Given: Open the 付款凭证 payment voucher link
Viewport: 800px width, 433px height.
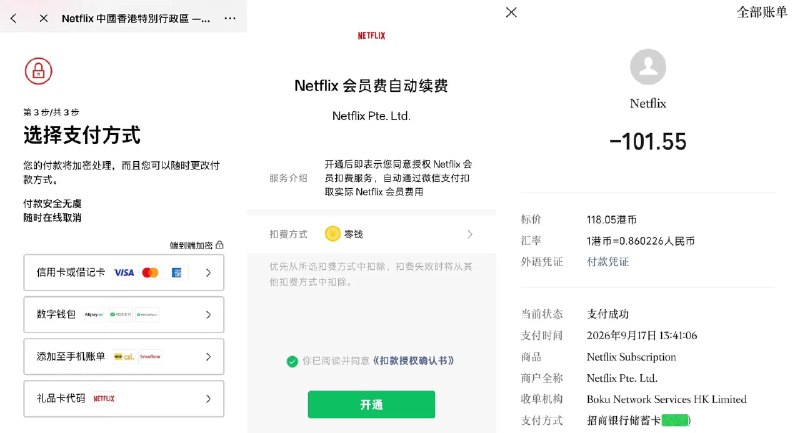Looking at the screenshot, I should 608,262.
